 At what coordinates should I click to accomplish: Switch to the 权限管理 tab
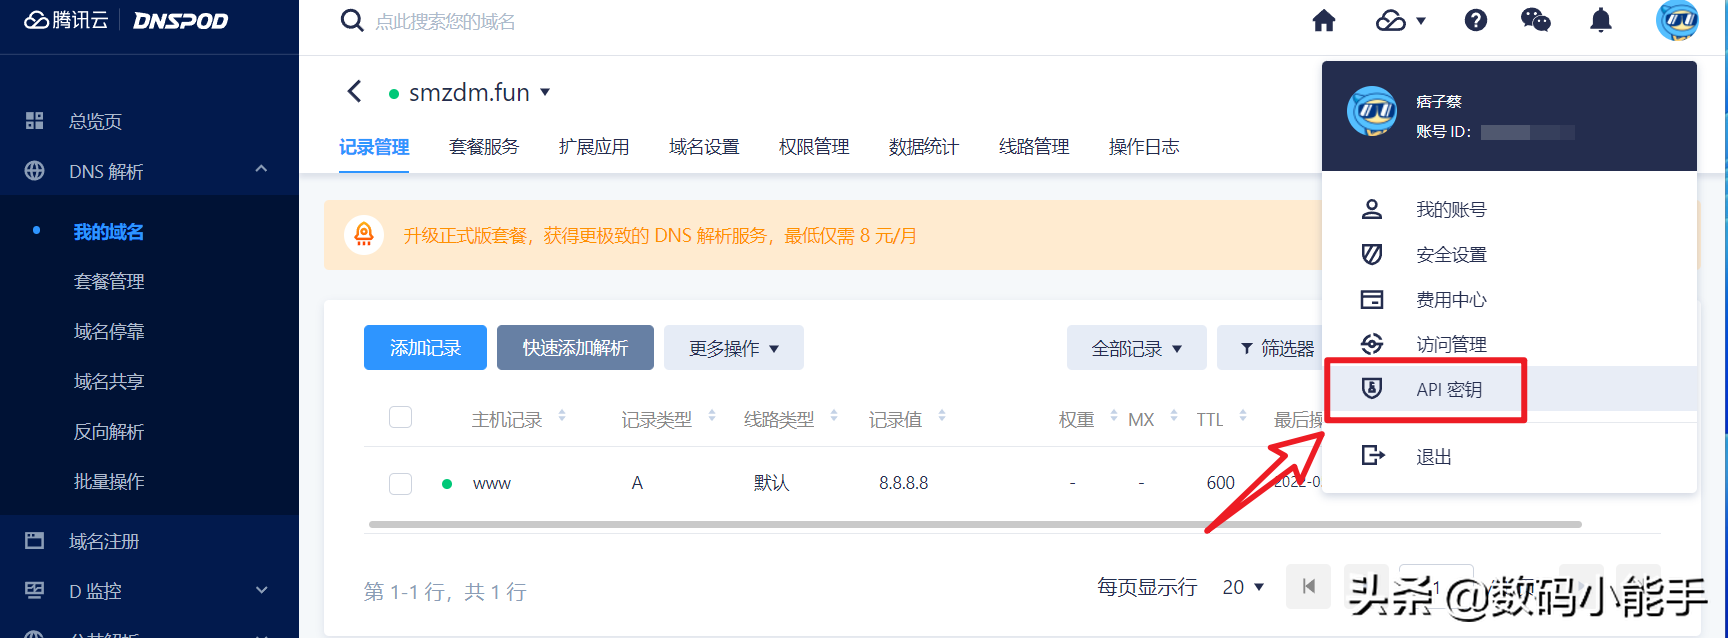(814, 147)
